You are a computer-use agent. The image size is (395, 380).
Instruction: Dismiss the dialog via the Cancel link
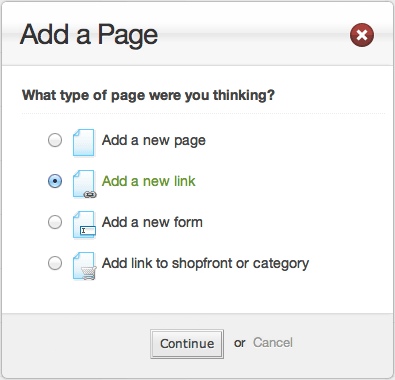click(x=273, y=343)
